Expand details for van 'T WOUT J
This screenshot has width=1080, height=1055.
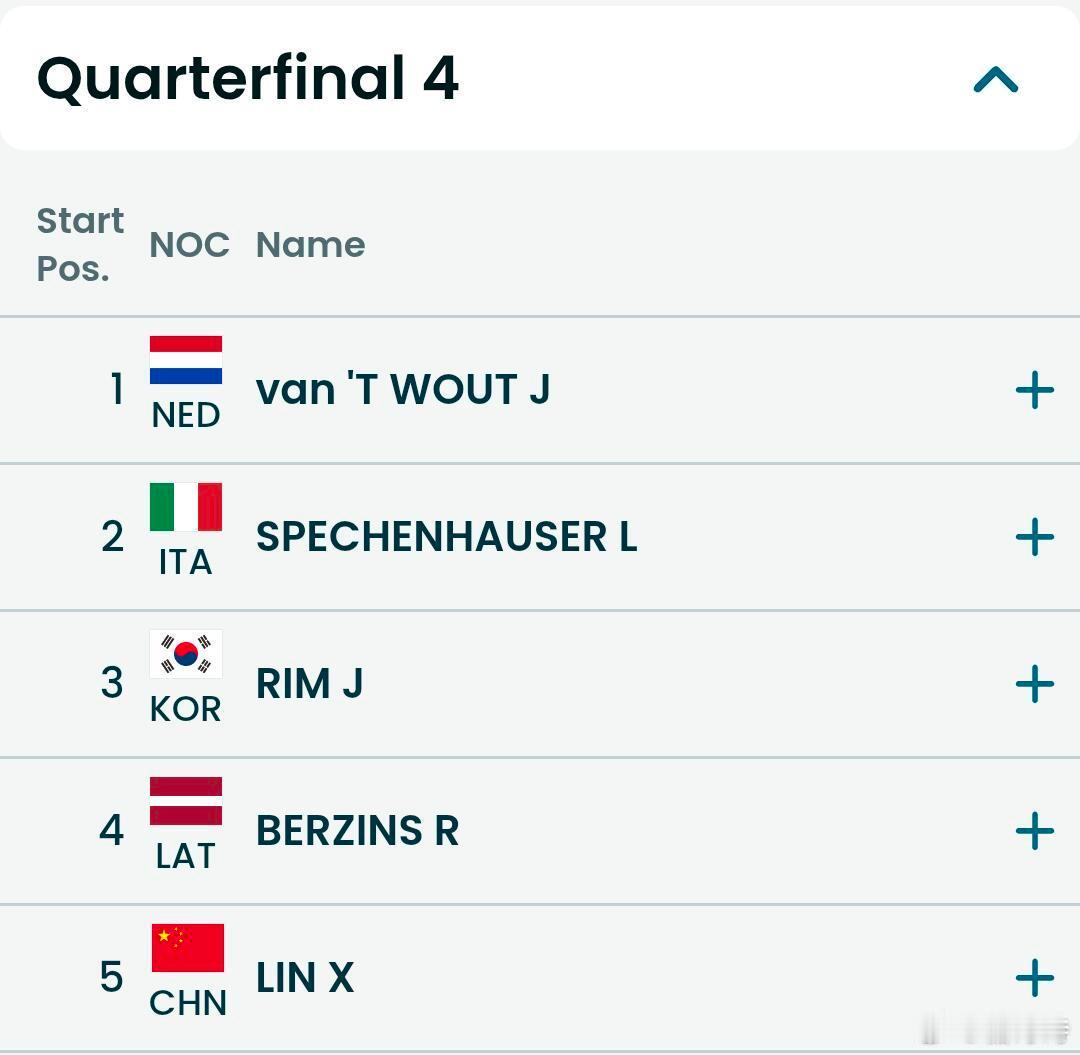pos(1034,390)
